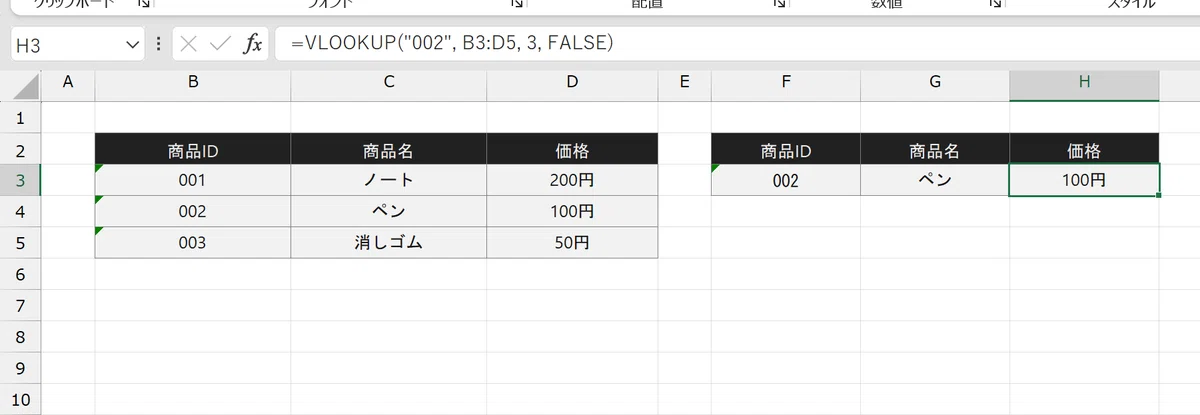The width and height of the screenshot is (1200, 415).
Task: Select cell containing ノート
Action: pyautogui.click(x=389, y=181)
